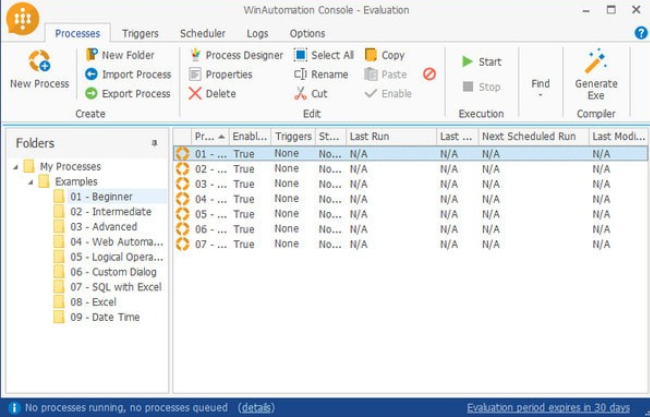
Task: Click the details link in status bar
Action: coord(257,407)
